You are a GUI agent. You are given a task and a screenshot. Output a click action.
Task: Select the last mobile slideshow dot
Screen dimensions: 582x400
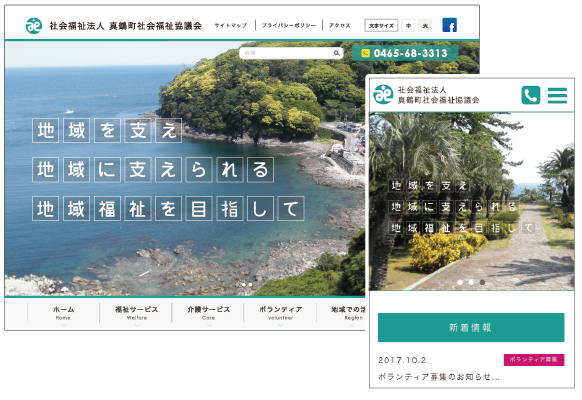(x=482, y=282)
